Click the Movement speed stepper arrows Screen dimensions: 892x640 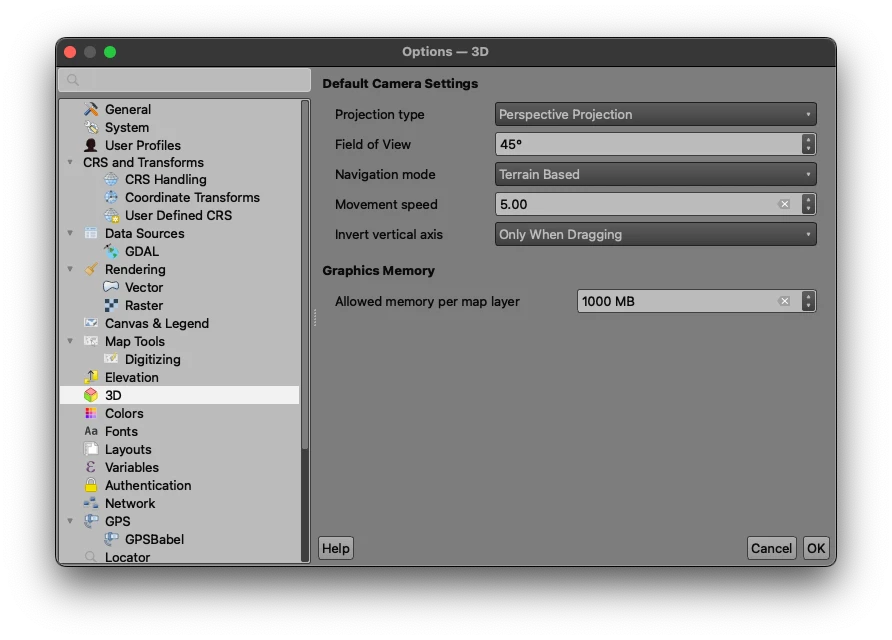[x=808, y=204]
